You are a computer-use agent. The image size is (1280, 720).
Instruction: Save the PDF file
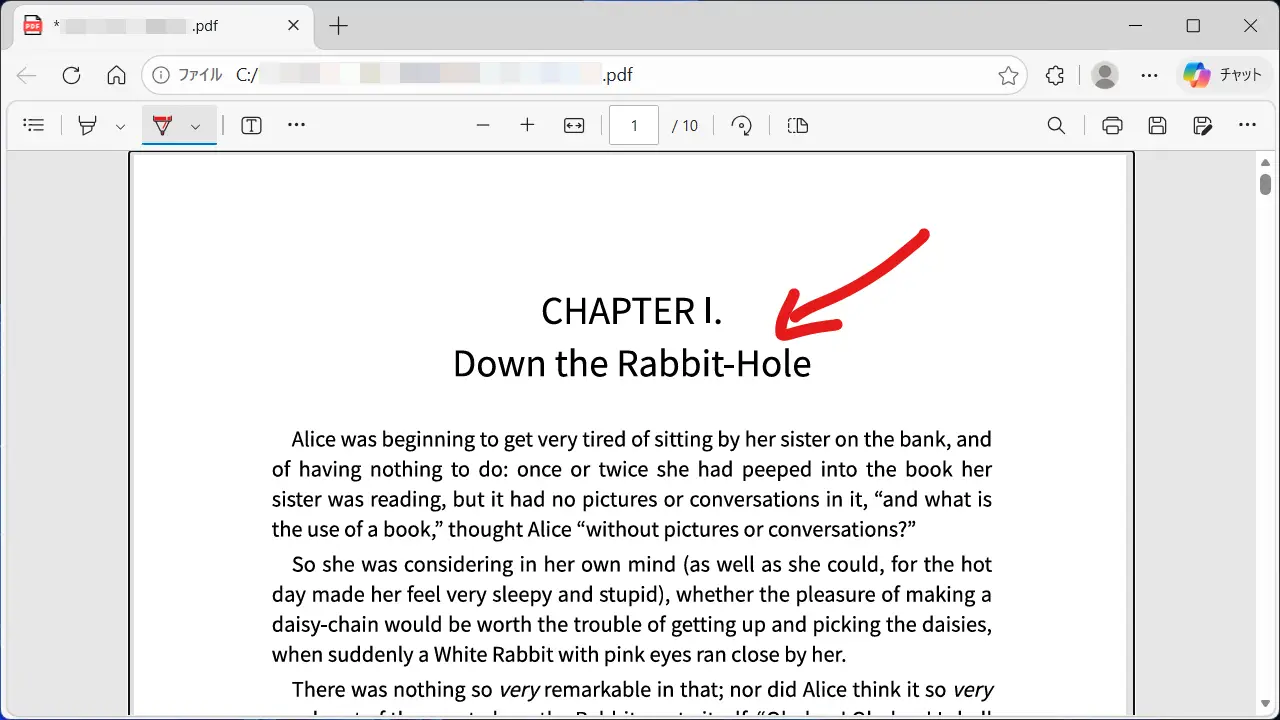1157,125
